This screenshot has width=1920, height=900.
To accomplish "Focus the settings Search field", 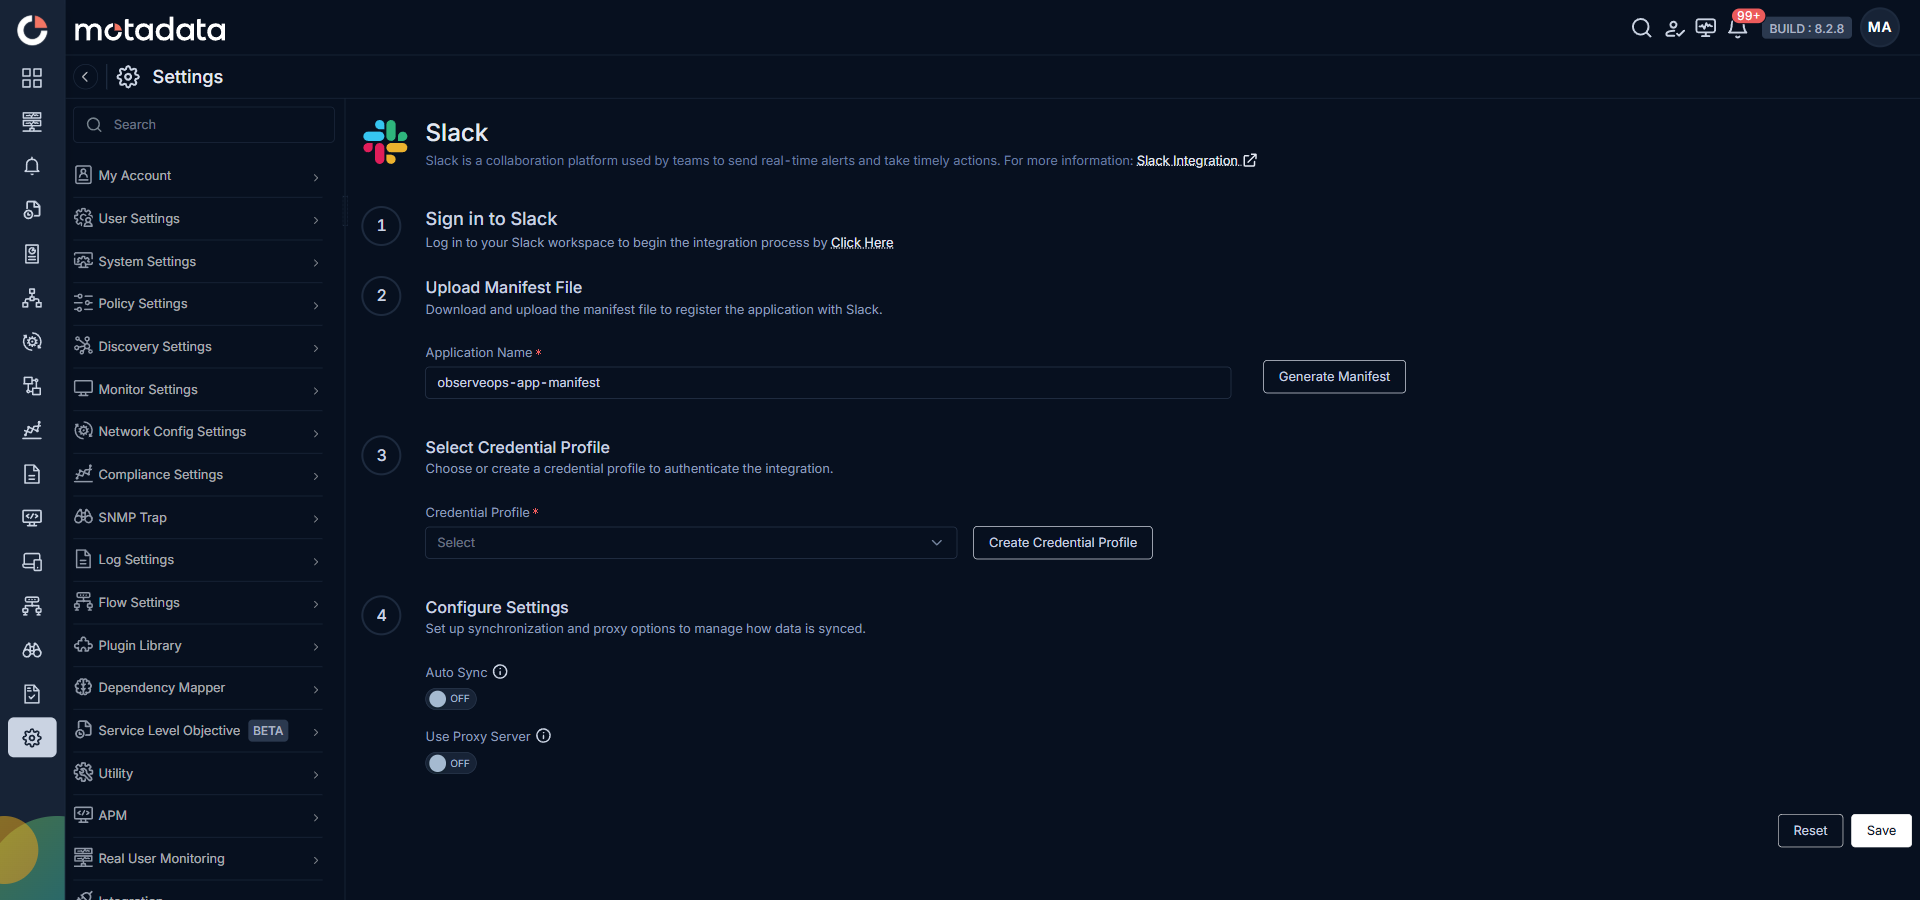I will click(204, 125).
